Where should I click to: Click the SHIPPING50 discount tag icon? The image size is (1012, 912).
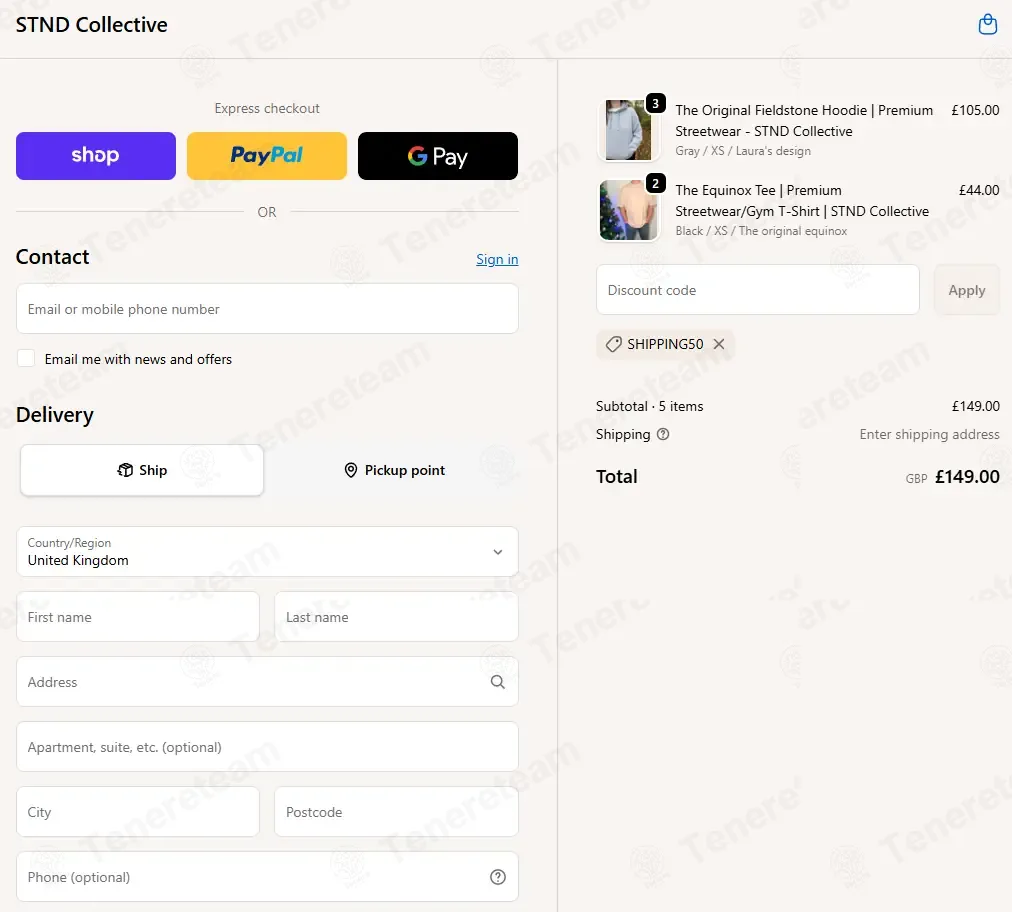tap(613, 344)
